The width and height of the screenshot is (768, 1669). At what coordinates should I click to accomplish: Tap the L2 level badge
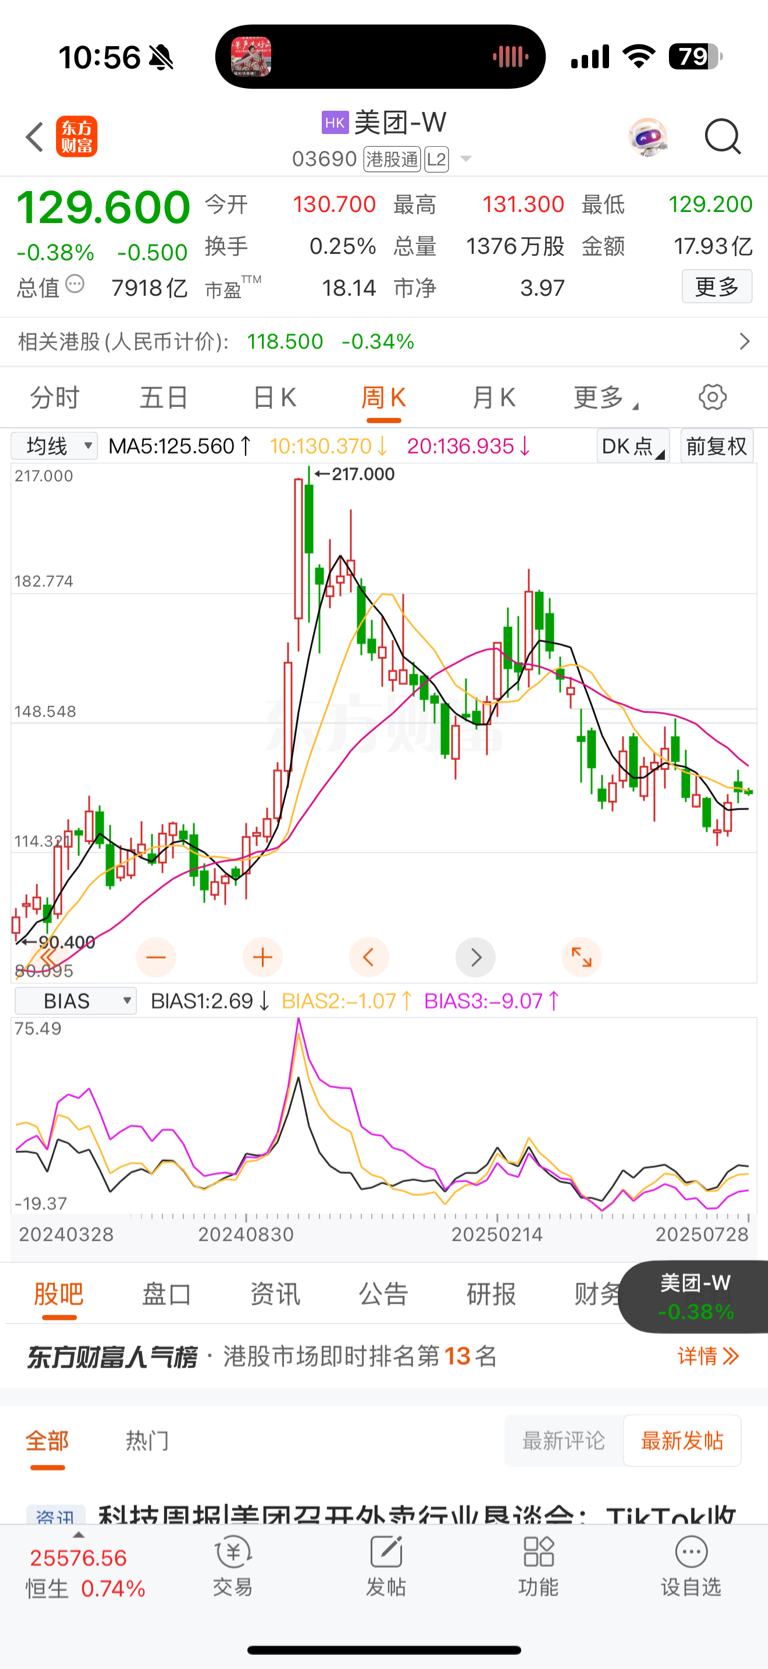436,159
